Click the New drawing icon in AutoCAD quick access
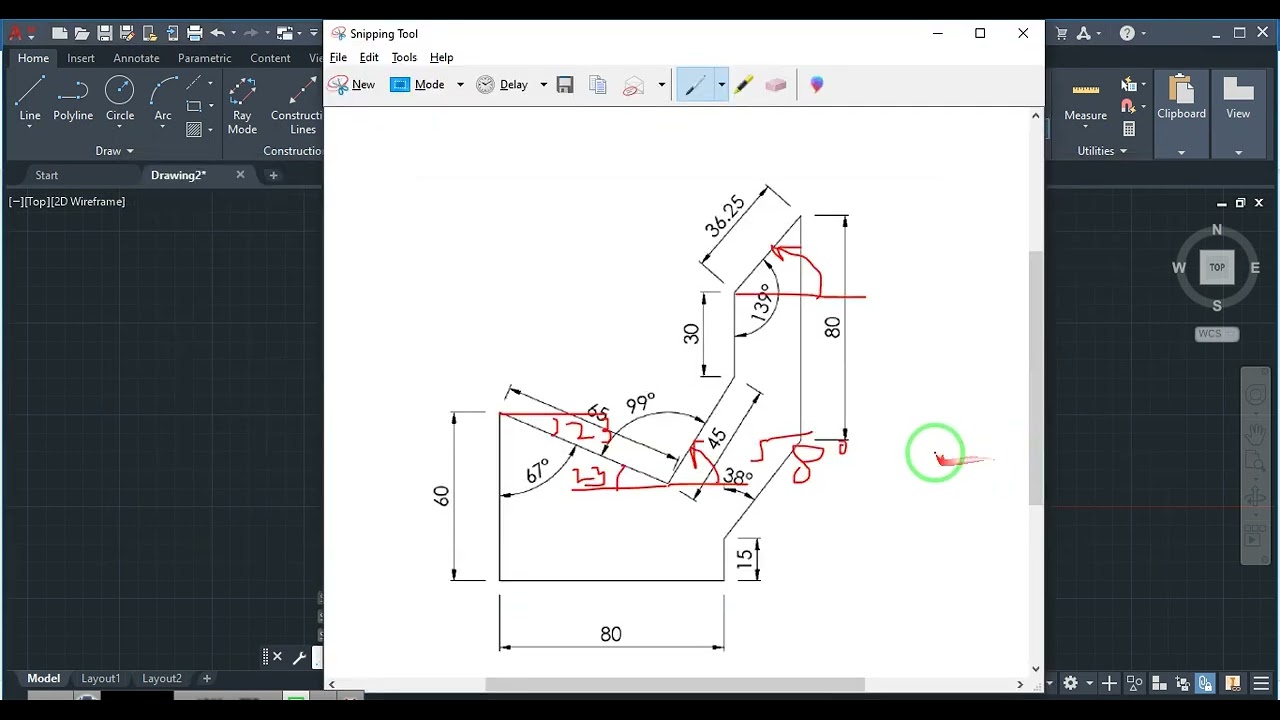Screen dimensions: 1280x720 pos(60,33)
